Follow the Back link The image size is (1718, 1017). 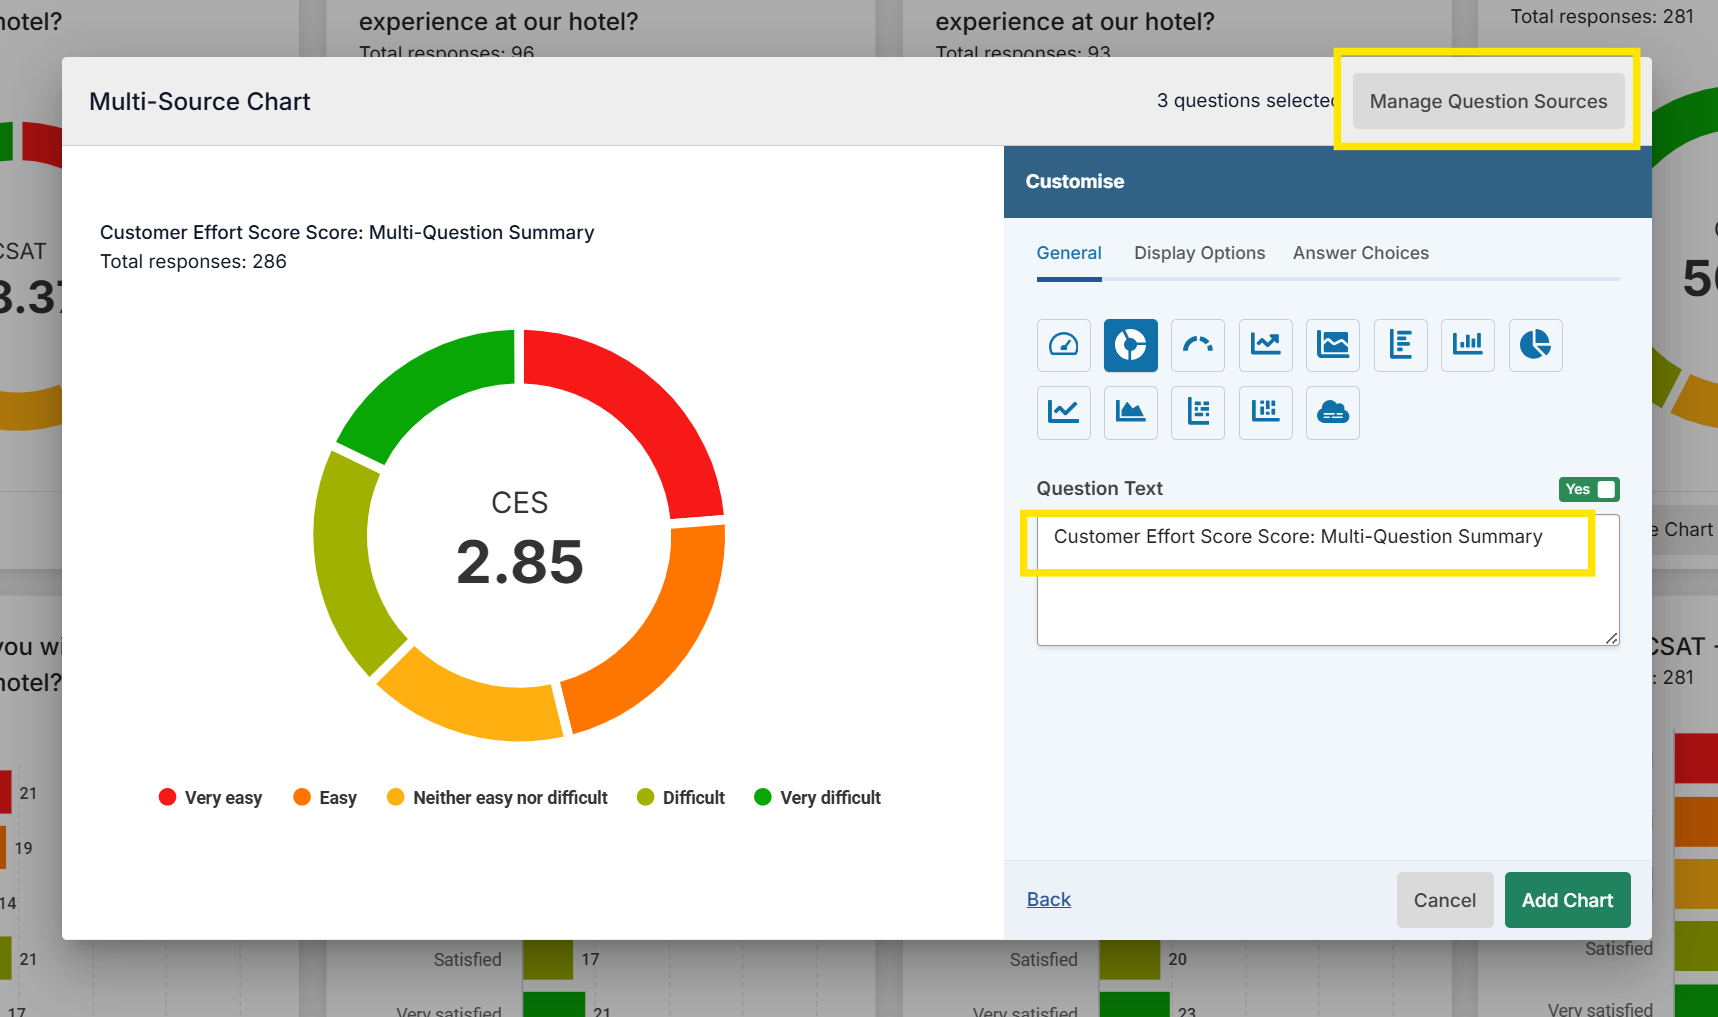1048,900
